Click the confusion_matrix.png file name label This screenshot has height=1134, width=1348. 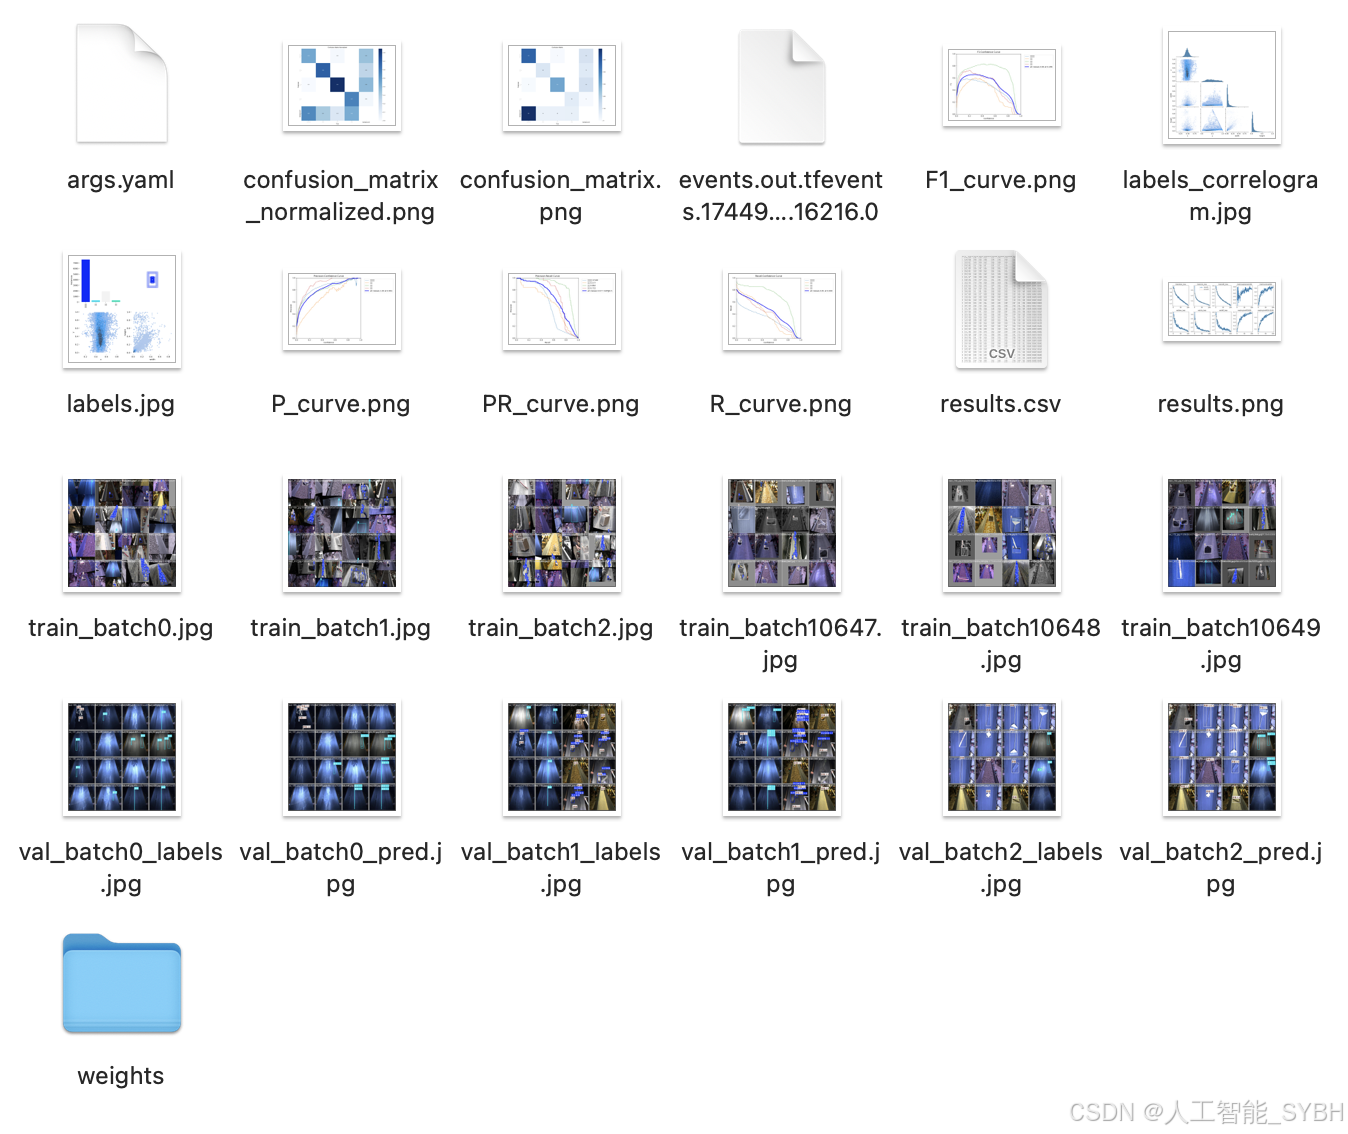[x=561, y=196]
